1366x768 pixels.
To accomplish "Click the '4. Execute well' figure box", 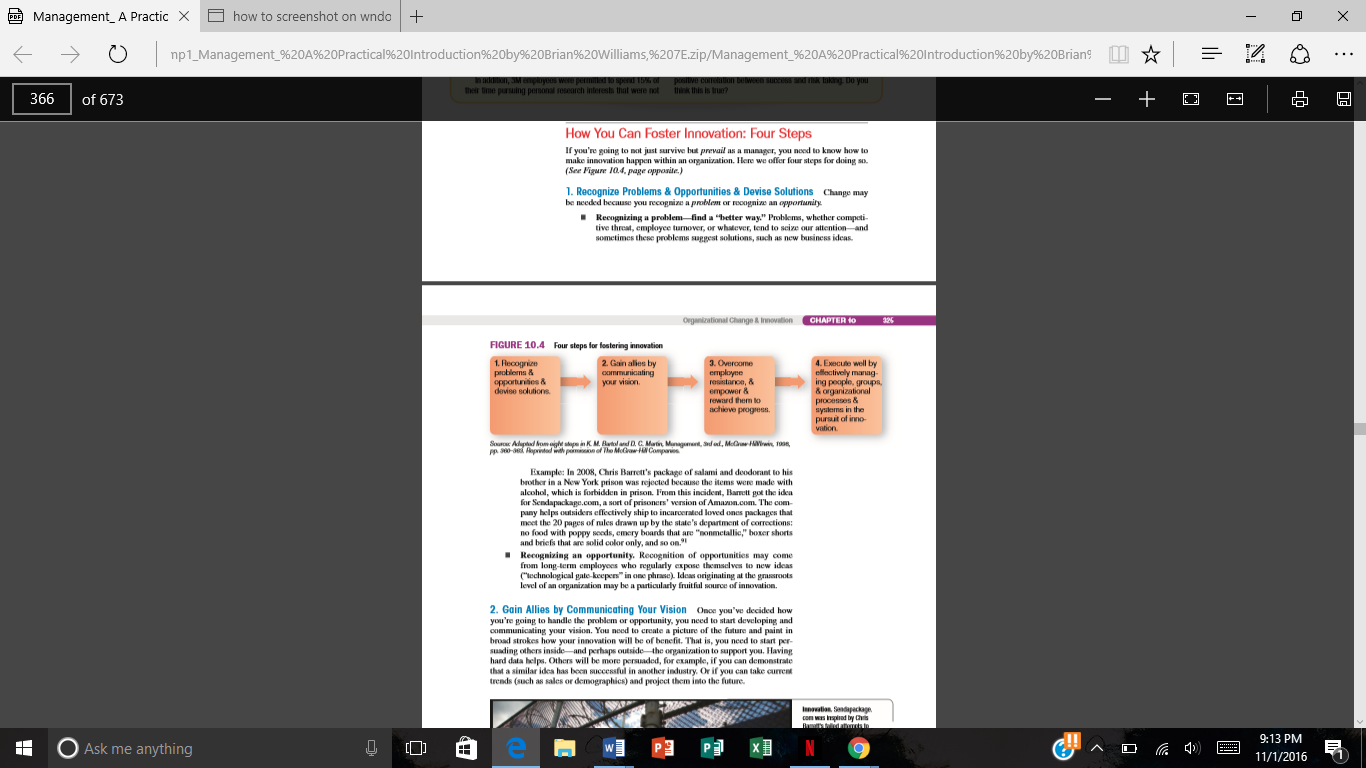I will [847, 395].
